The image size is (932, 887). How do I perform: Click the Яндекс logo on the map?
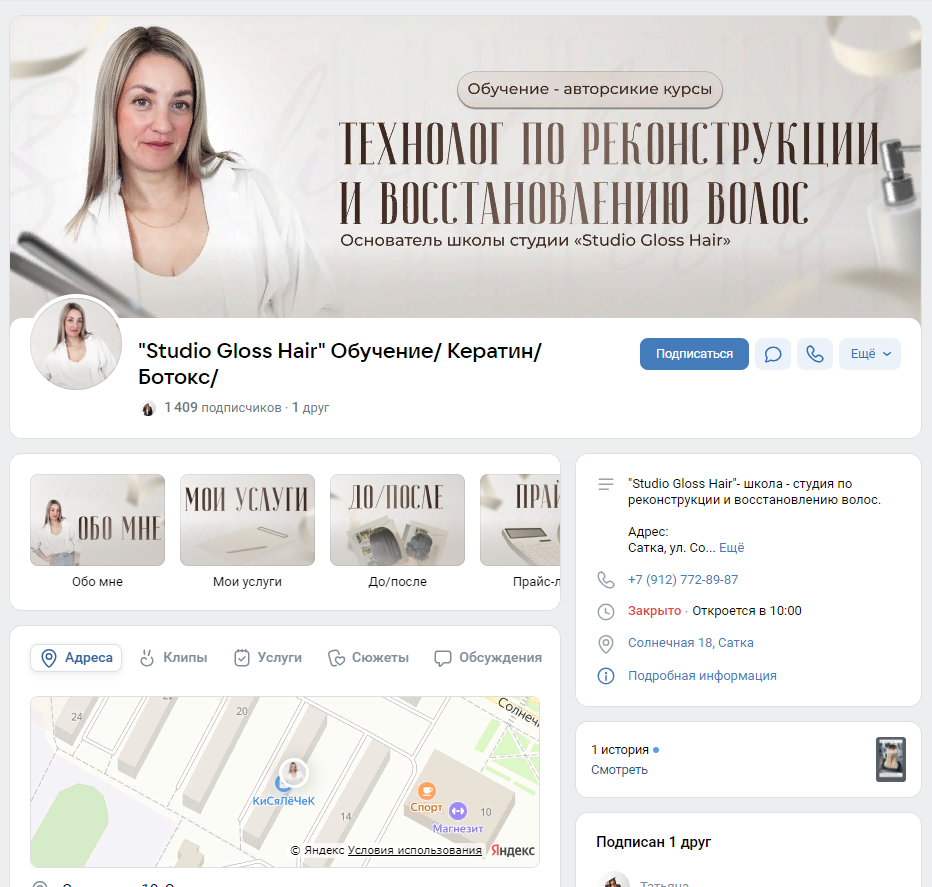[512, 851]
